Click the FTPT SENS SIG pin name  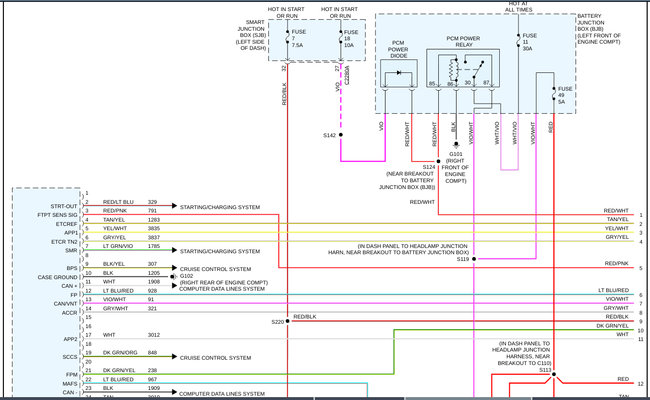coord(57,215)
